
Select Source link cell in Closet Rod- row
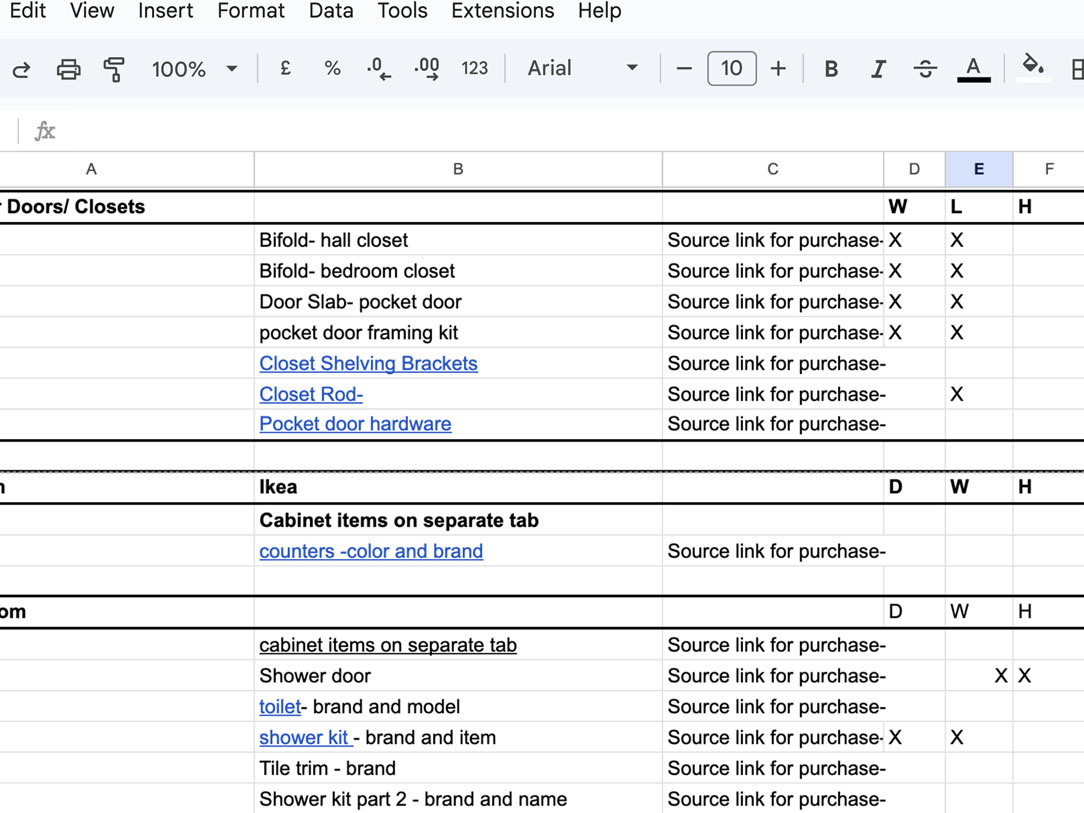coord(773,394)
